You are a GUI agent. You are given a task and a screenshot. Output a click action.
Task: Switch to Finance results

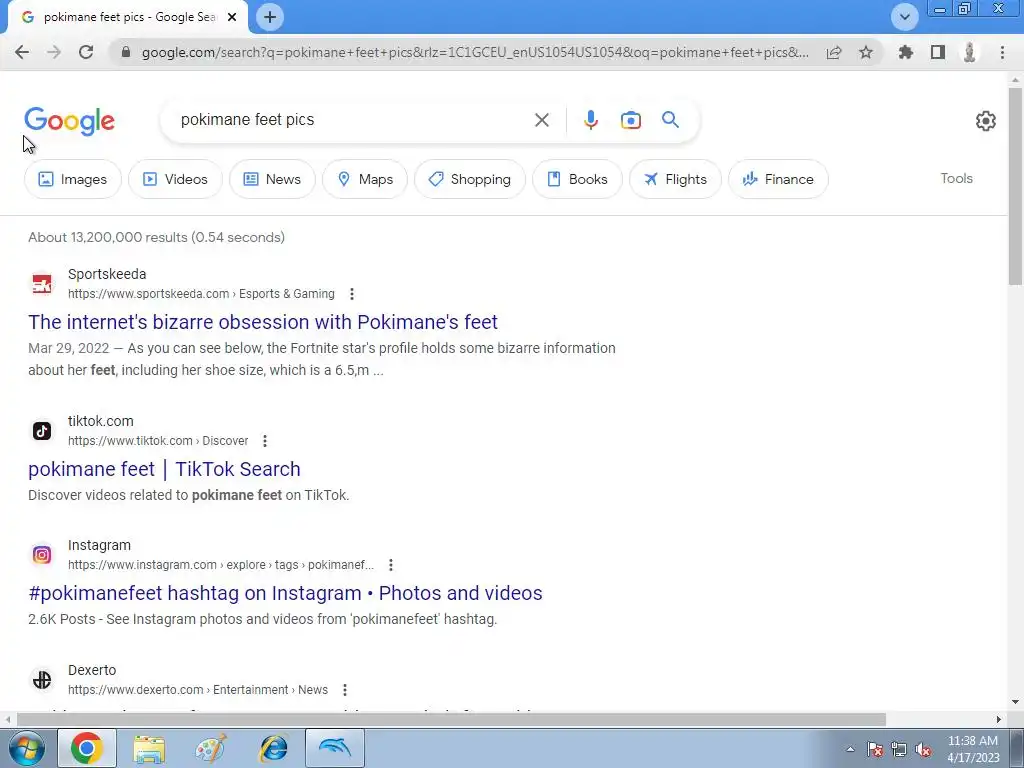pyautogui.click(x=778, y=179)
